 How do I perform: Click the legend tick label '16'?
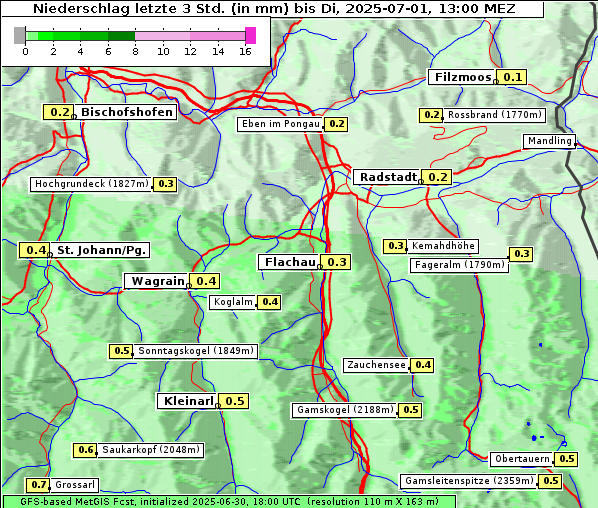(x=245, y=51)
